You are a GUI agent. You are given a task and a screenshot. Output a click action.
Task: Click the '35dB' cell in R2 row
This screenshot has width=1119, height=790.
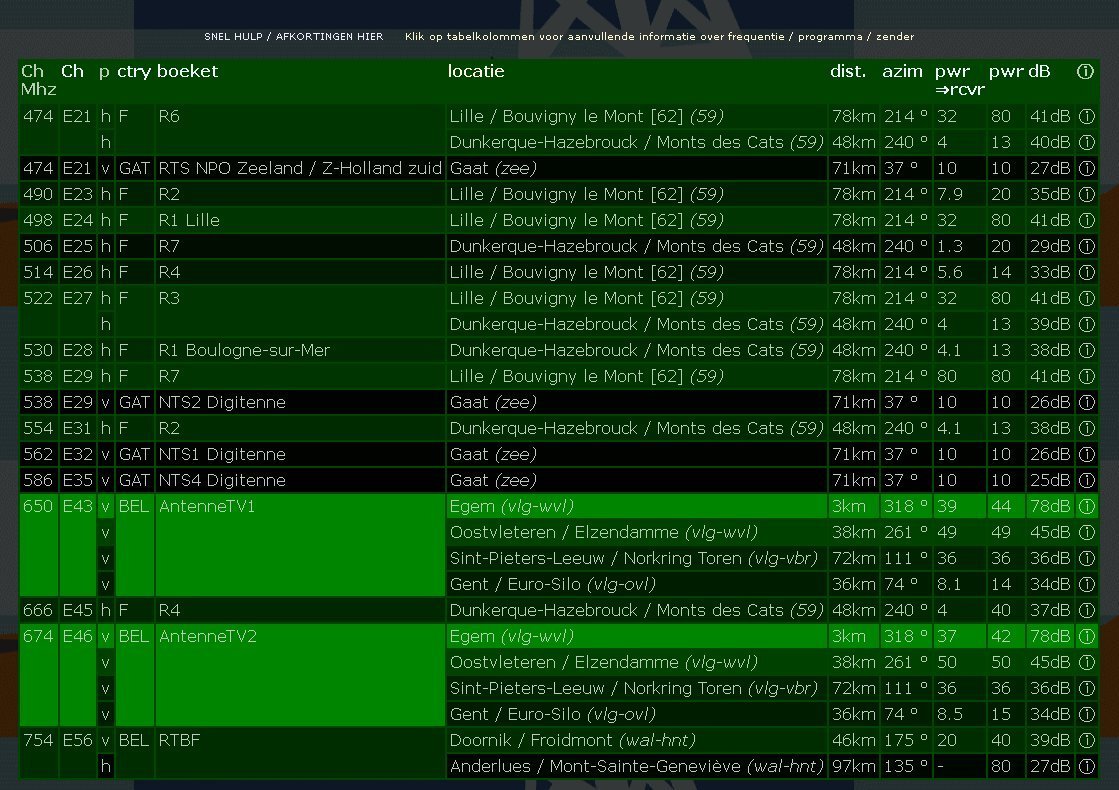pos(1050,194)
